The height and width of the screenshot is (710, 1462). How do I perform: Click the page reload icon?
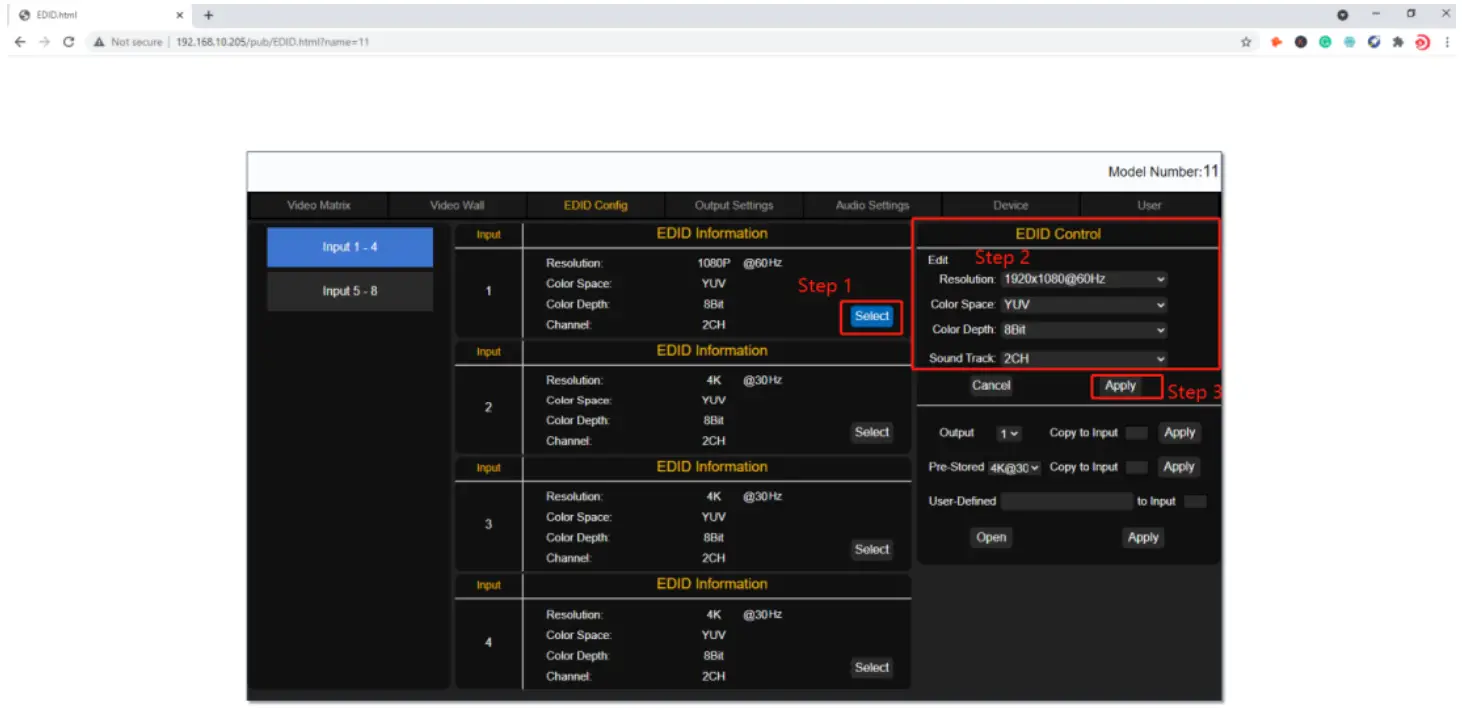coord(69,42)
